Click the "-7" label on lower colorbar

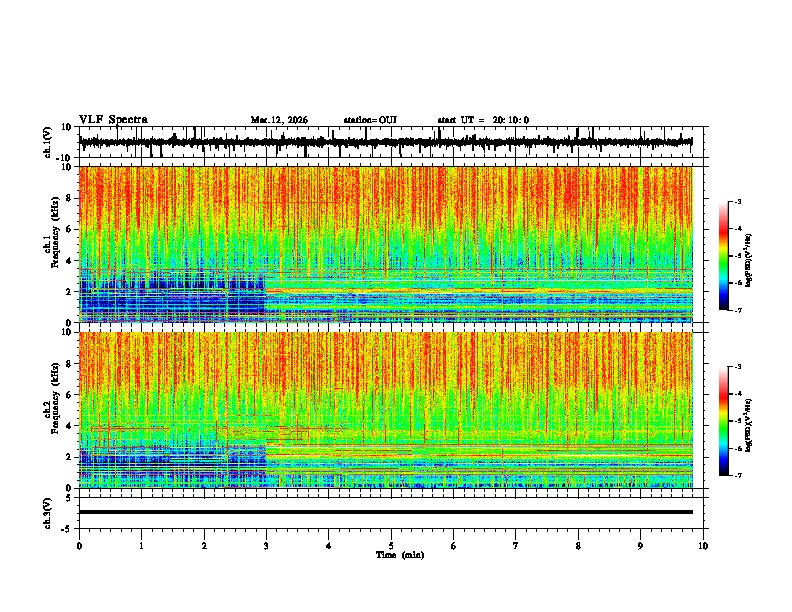click(738, 476)
